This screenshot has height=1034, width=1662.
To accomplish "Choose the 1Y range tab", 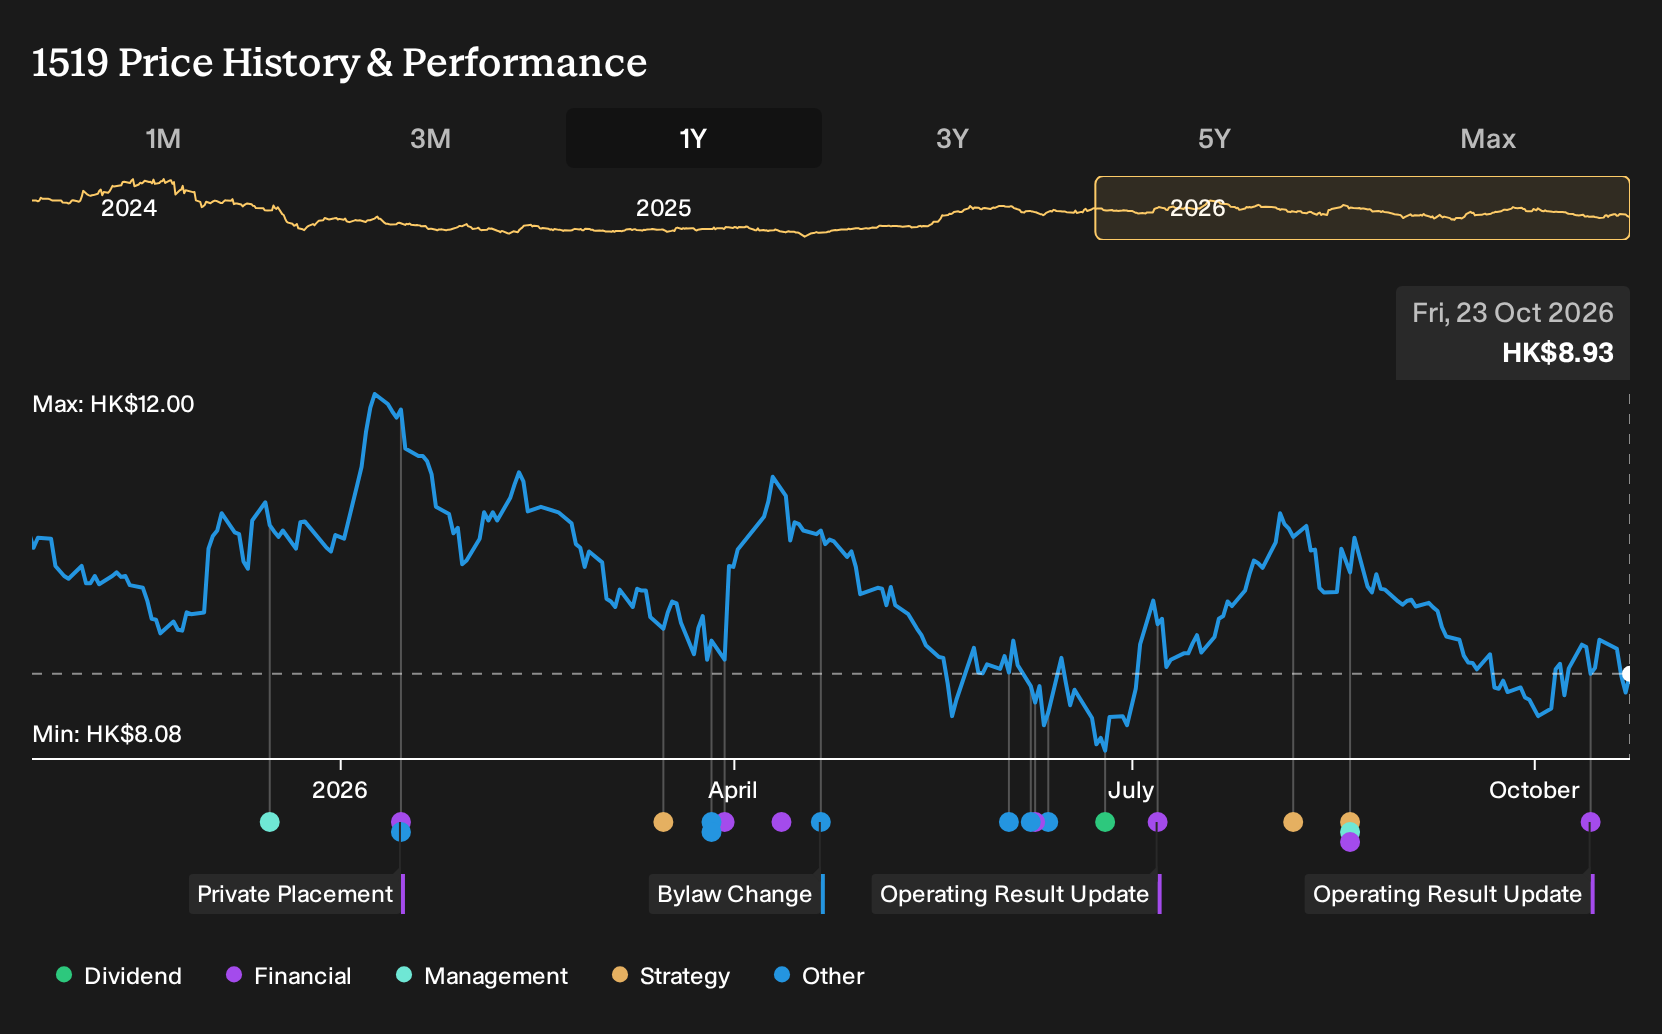I will 693,138.
